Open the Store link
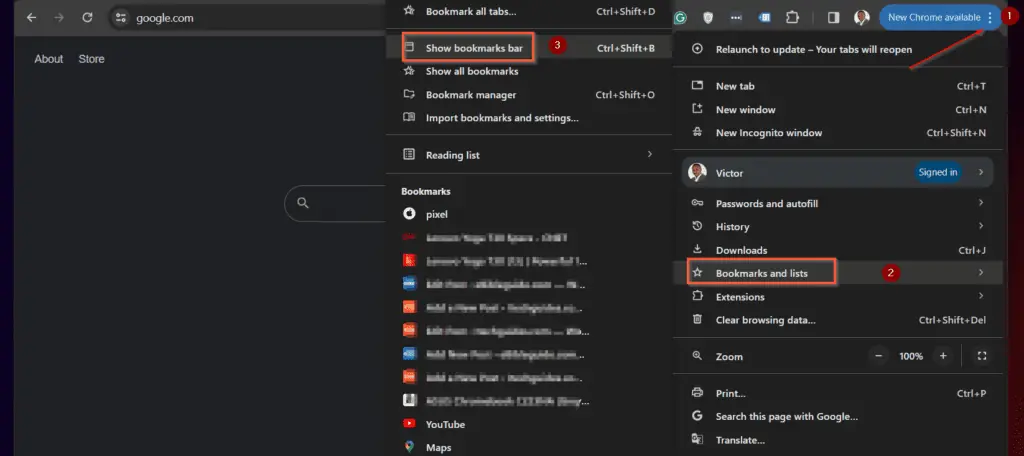This screenshot has height=456, width=1024. tap(91, 59)
